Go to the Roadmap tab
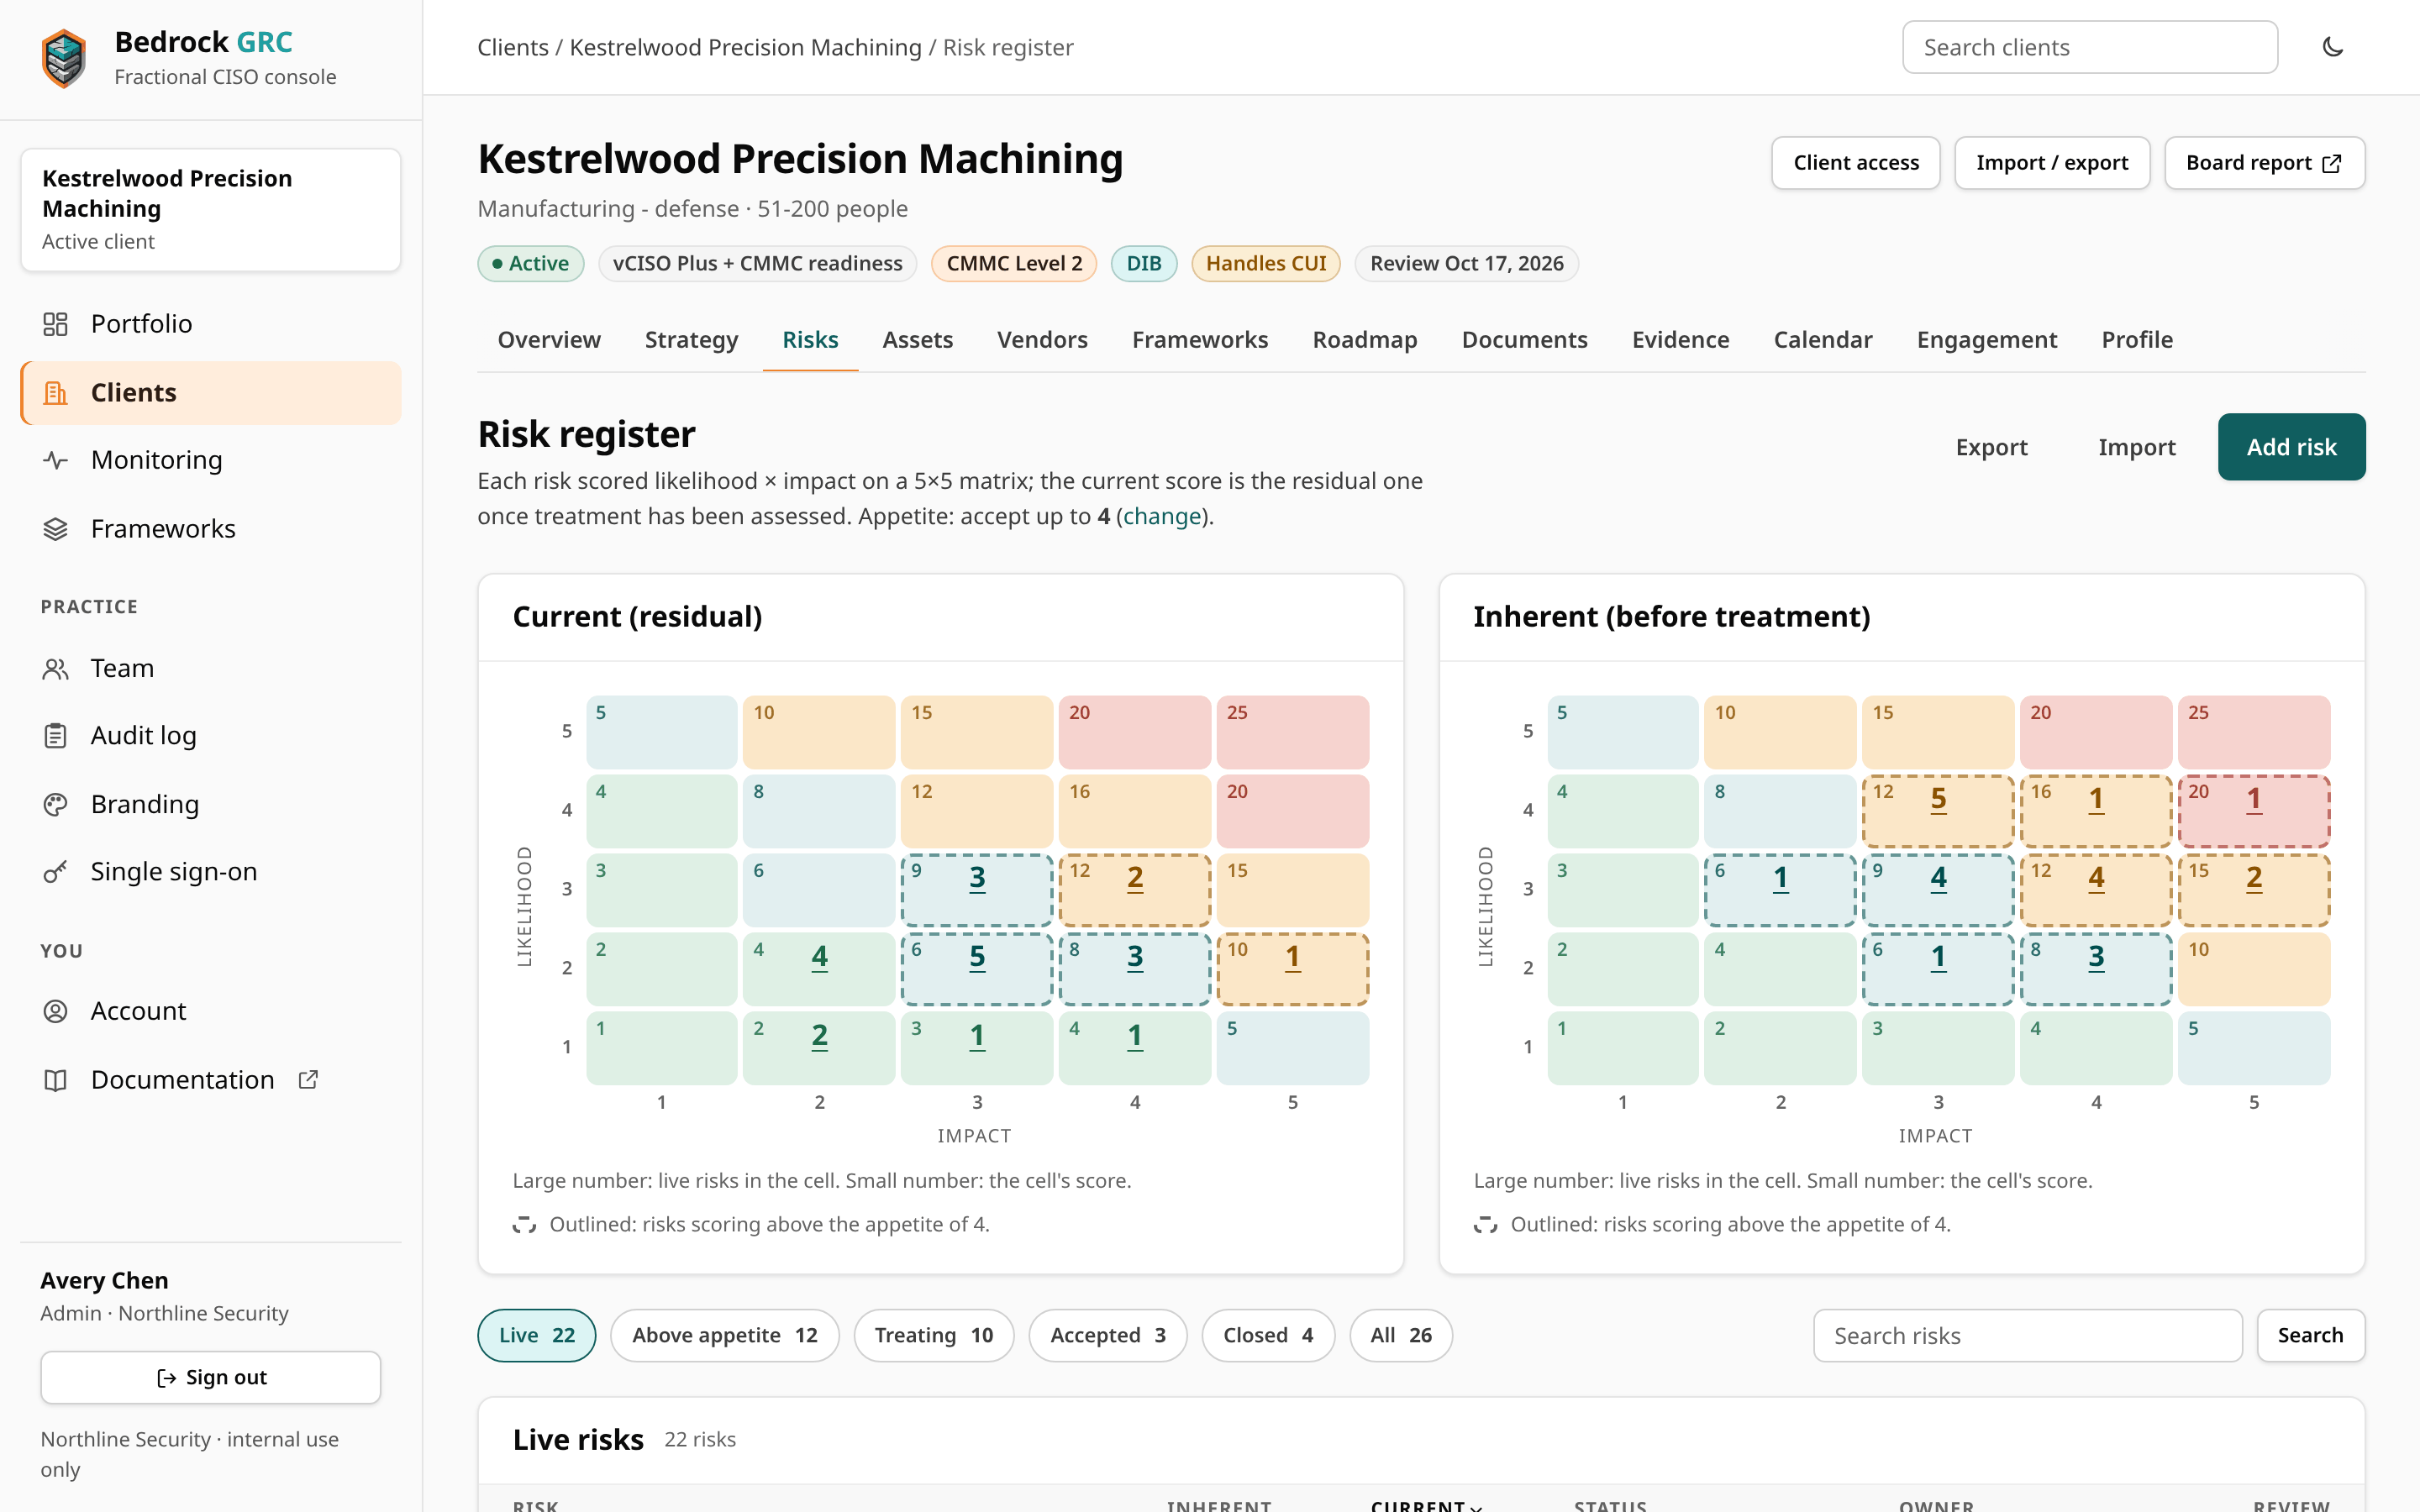Image resolution: width=2420 pixels, height=1512 pixels. pos(1365,340)
